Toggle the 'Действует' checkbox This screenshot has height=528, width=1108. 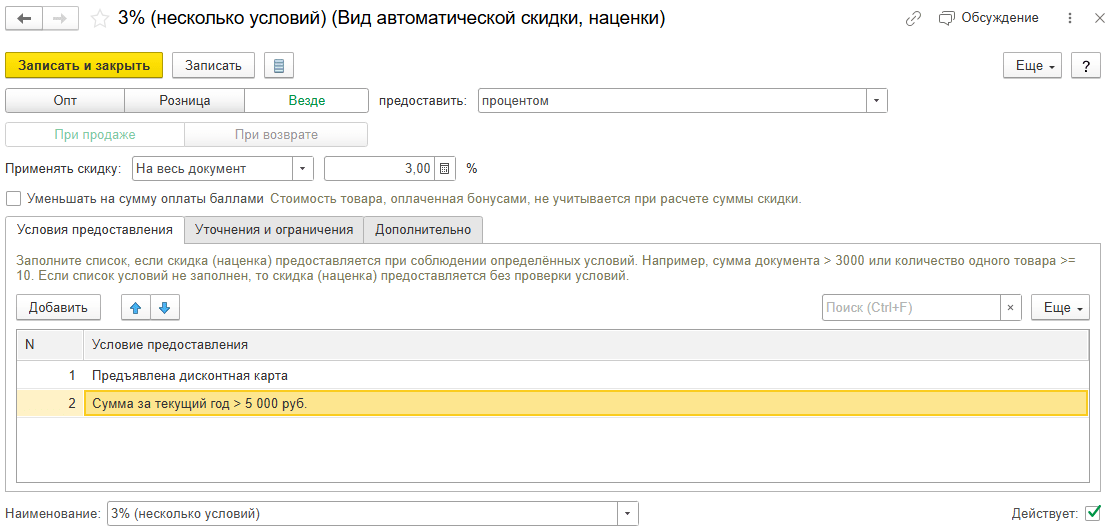pyautogui.click(x=1092, y=513)
